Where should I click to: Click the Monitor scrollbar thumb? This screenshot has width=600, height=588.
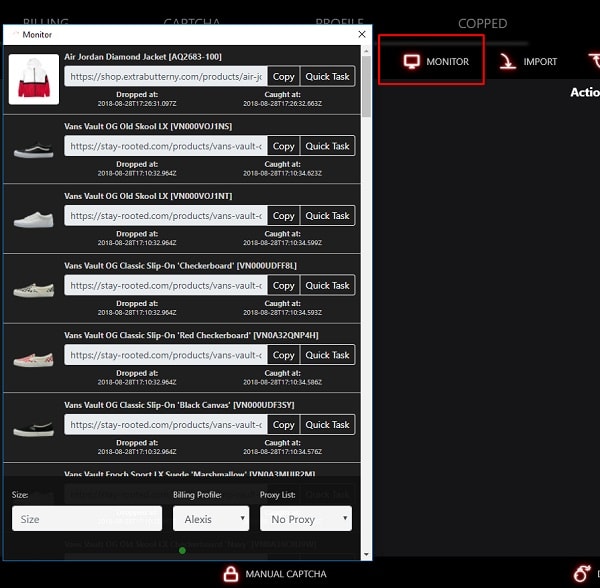click(366, 86)
